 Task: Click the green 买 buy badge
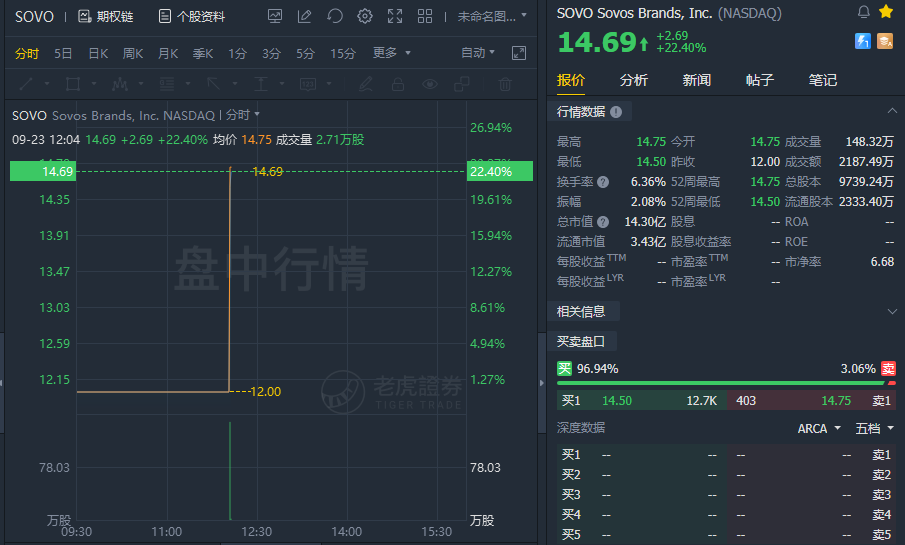(x=564, y=368)
